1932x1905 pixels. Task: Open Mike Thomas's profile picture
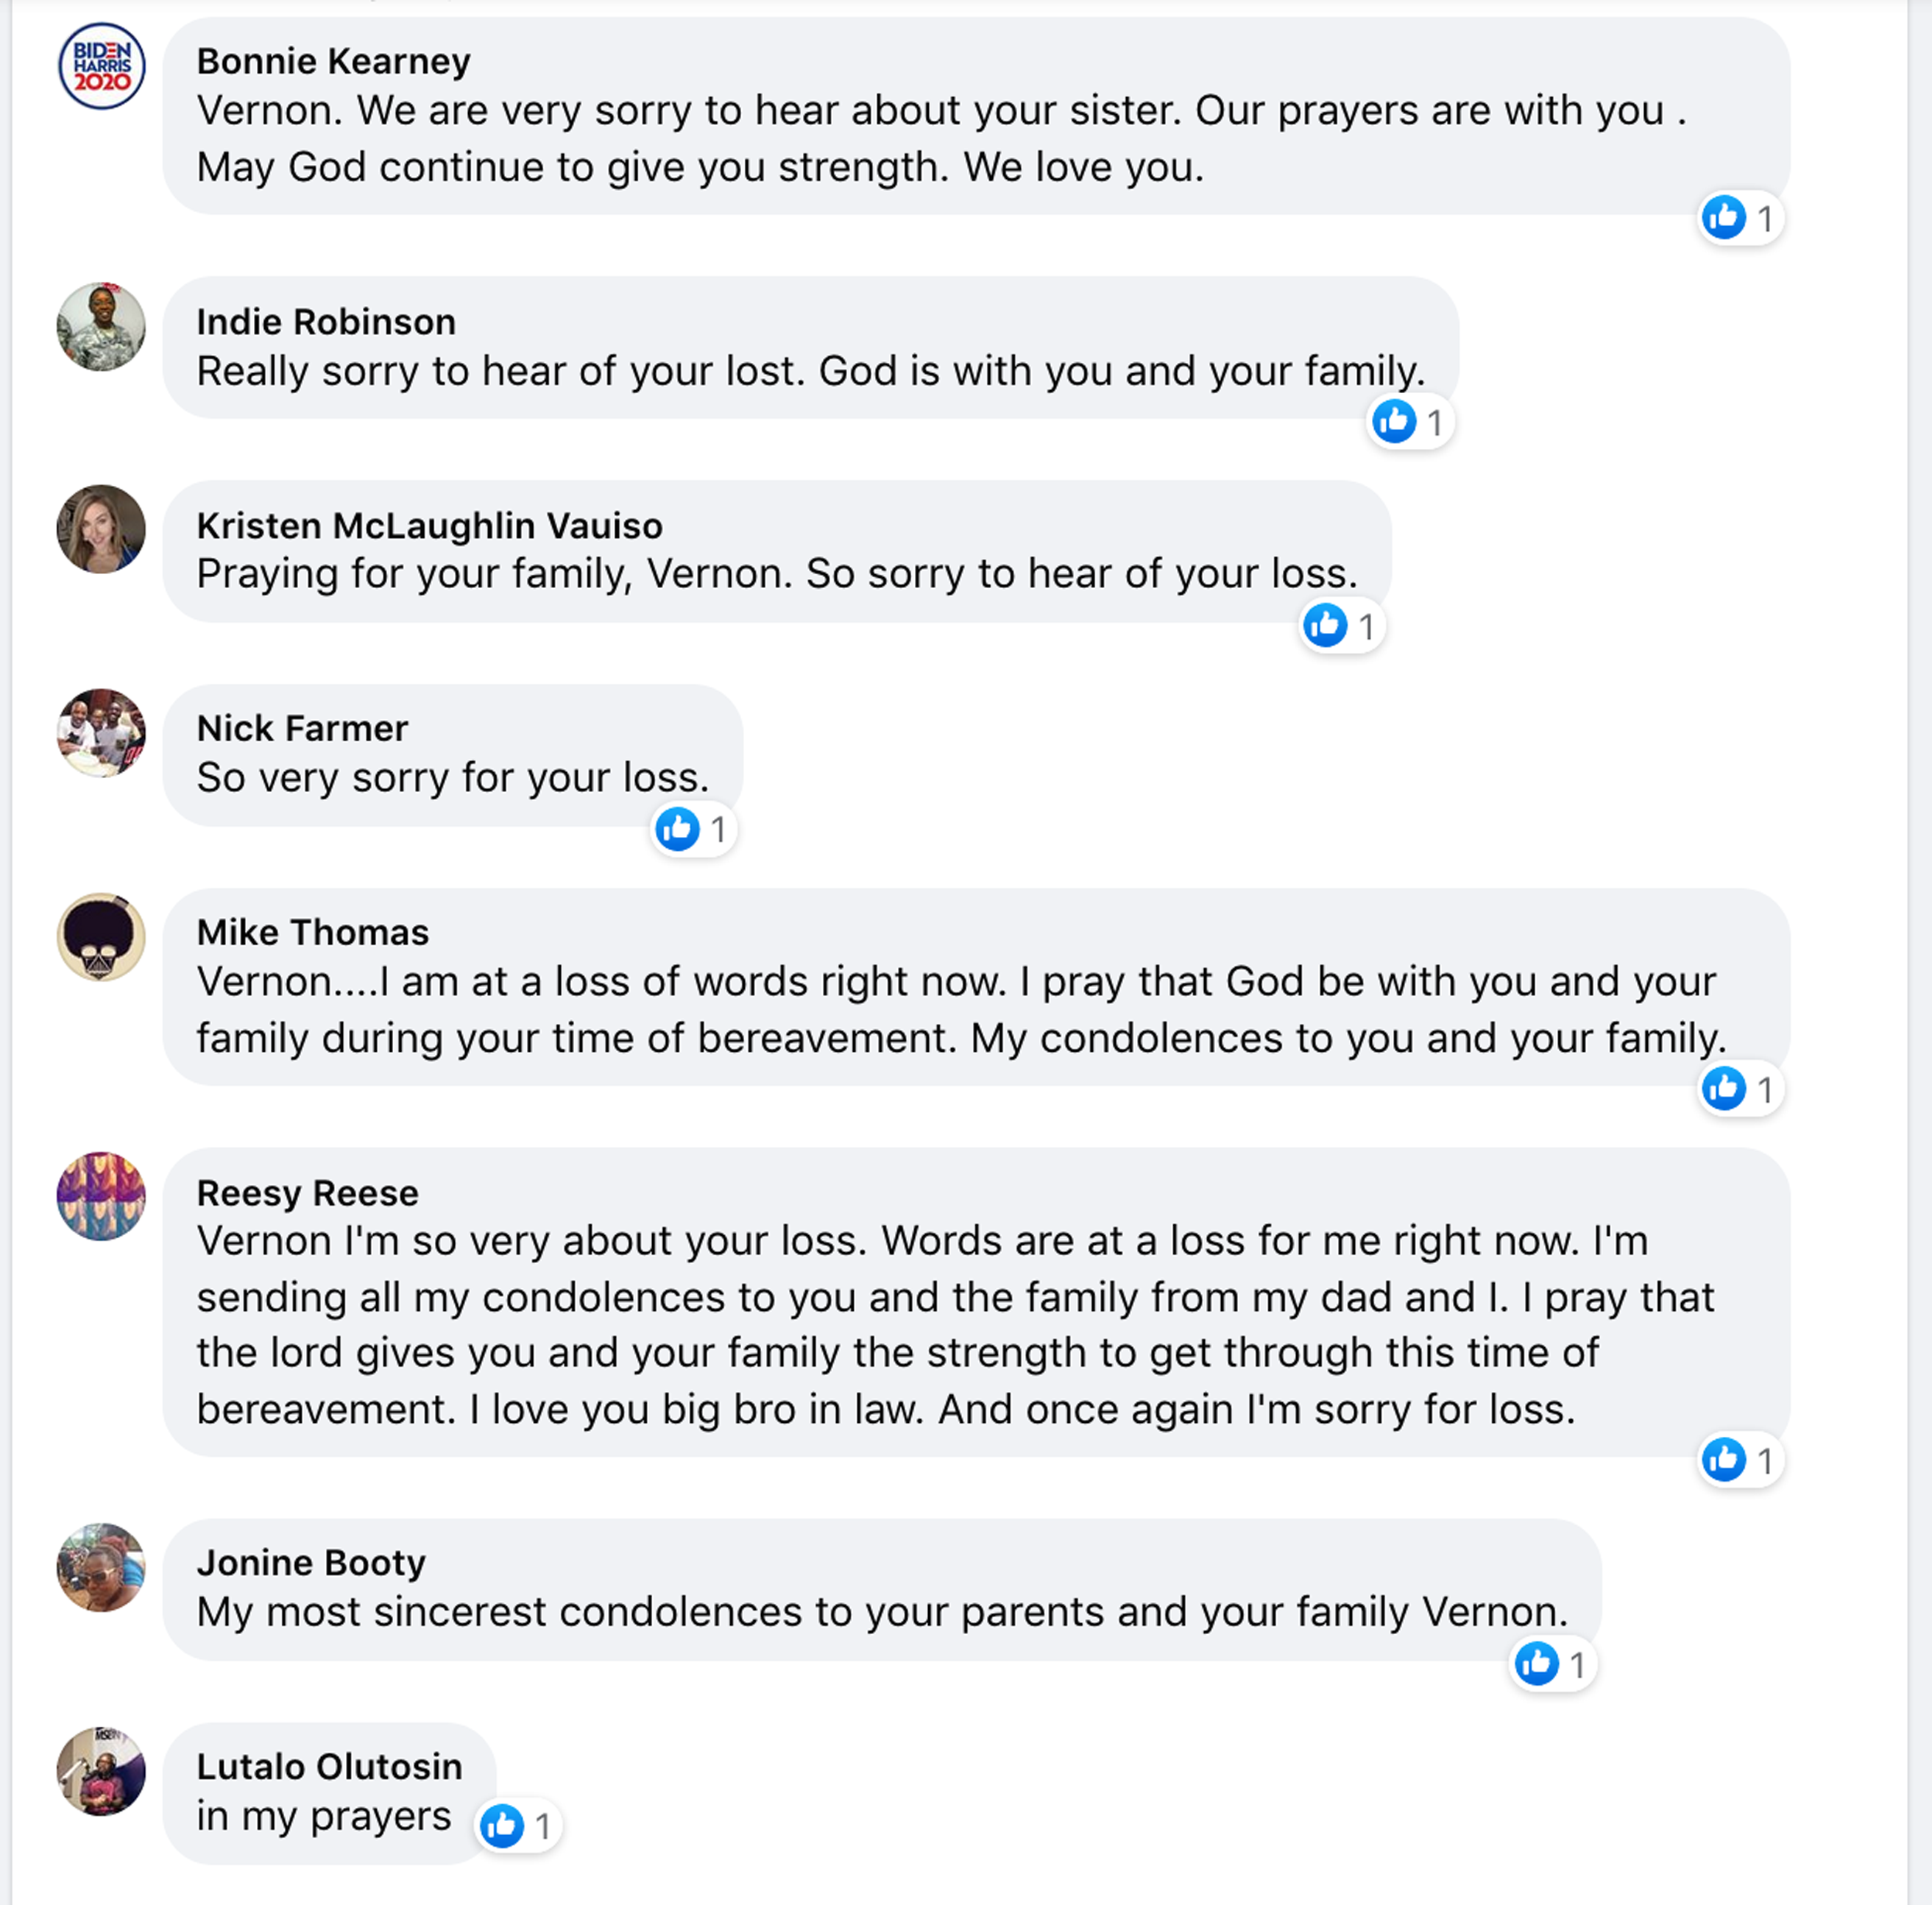[101, 937]
